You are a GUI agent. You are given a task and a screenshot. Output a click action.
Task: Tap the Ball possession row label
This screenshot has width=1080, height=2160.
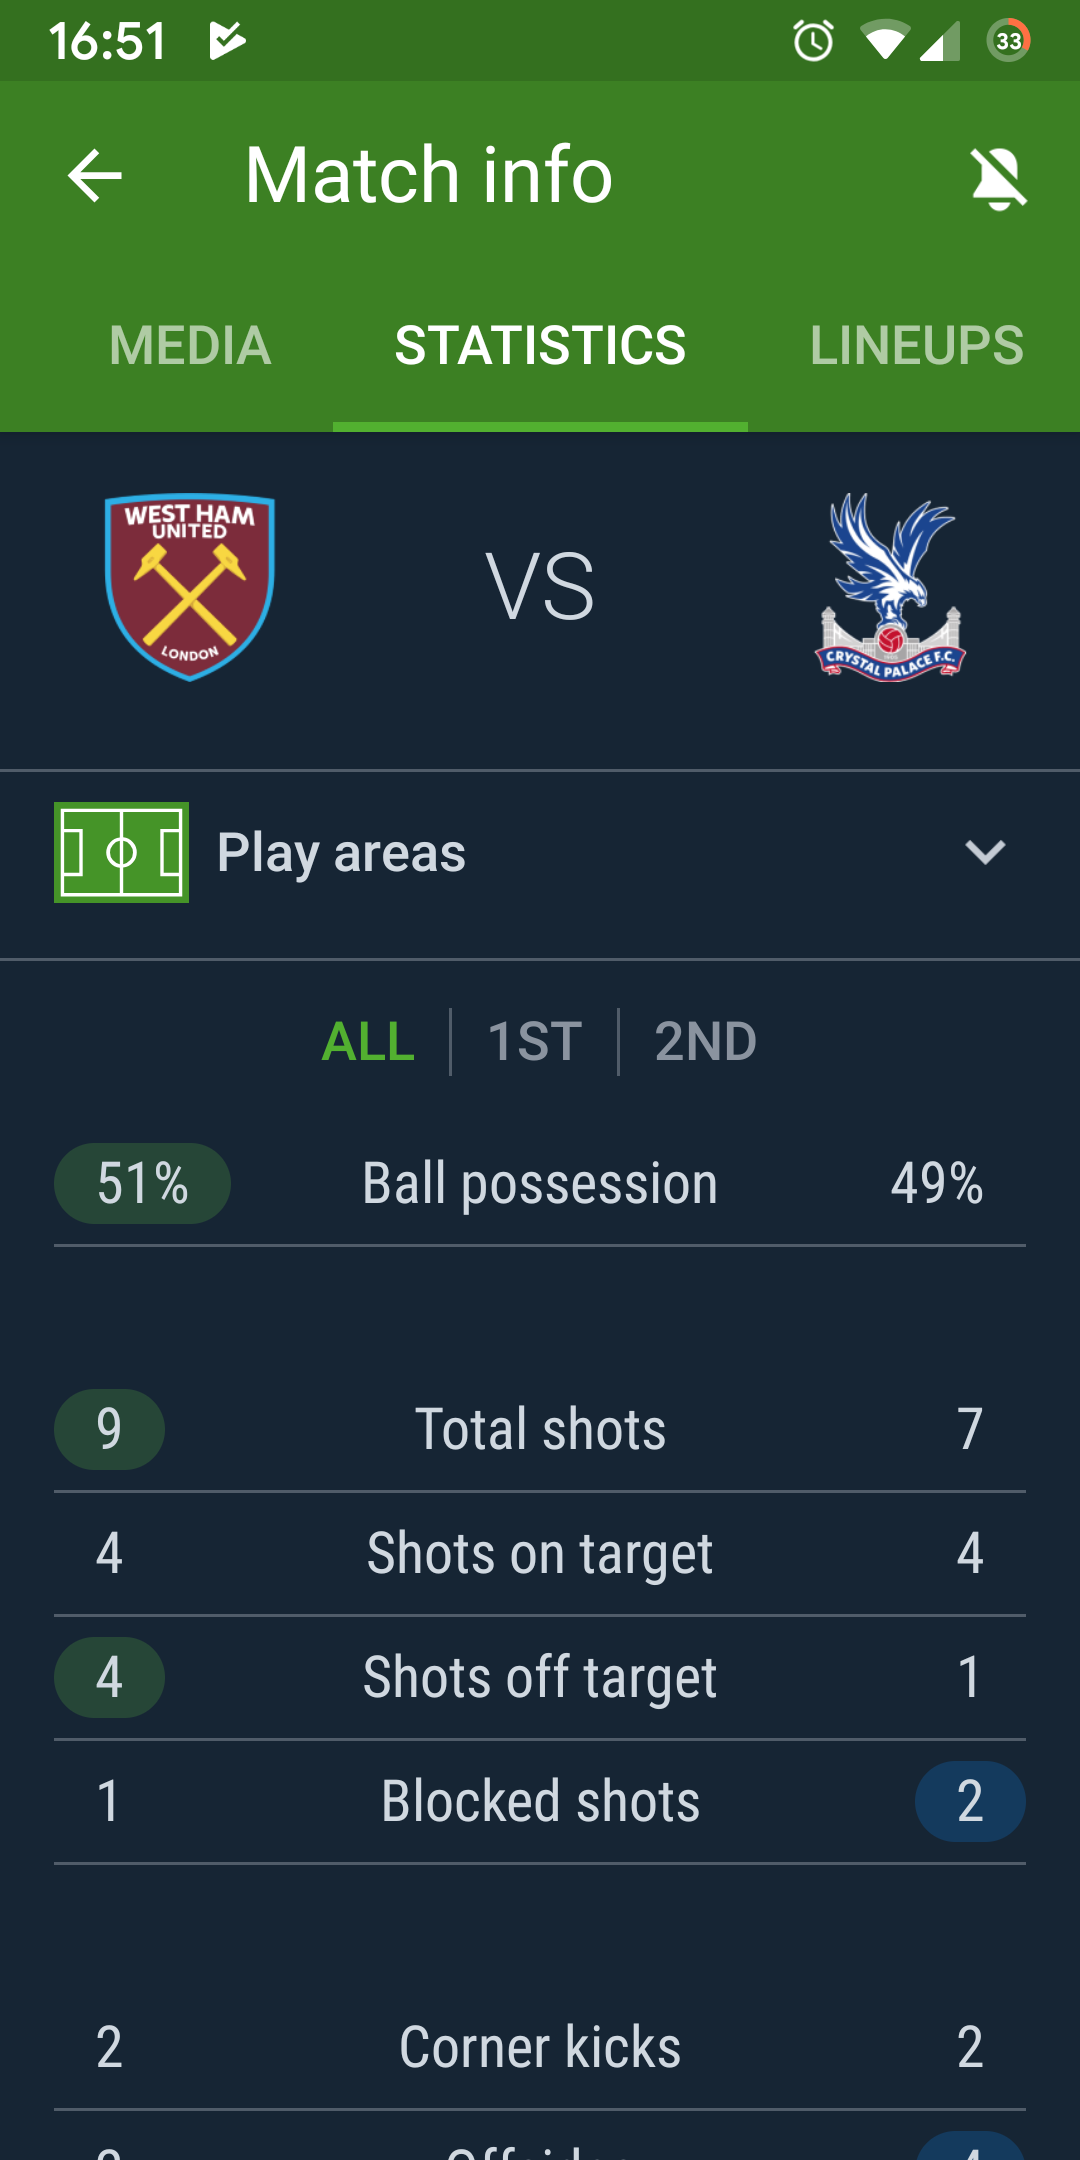click(540, 1184)
